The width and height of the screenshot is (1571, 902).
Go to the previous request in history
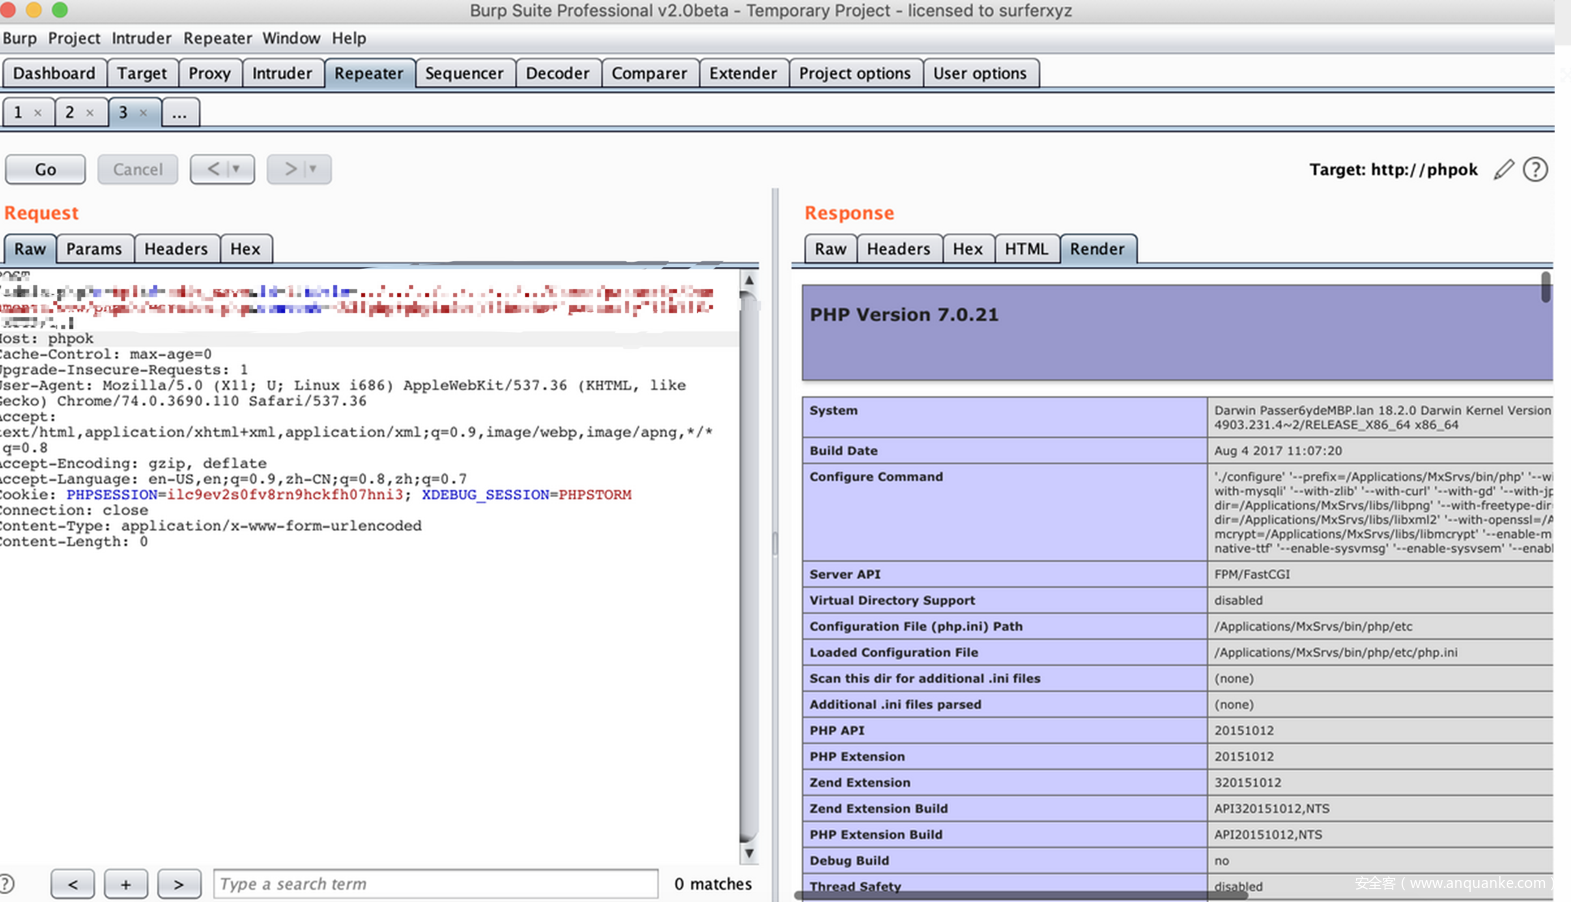pyautogui.click(x=212, y=169)
